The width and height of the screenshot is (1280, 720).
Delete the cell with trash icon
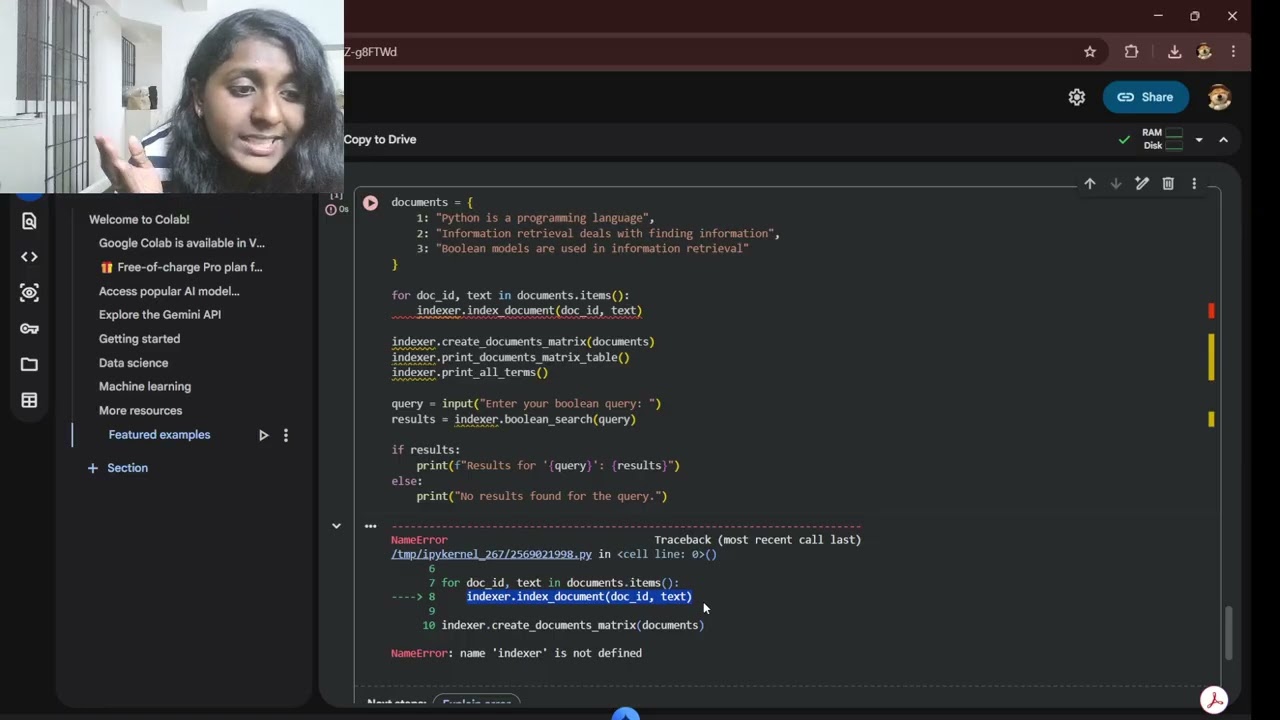pyautogui.click(x=1168, y=184)
